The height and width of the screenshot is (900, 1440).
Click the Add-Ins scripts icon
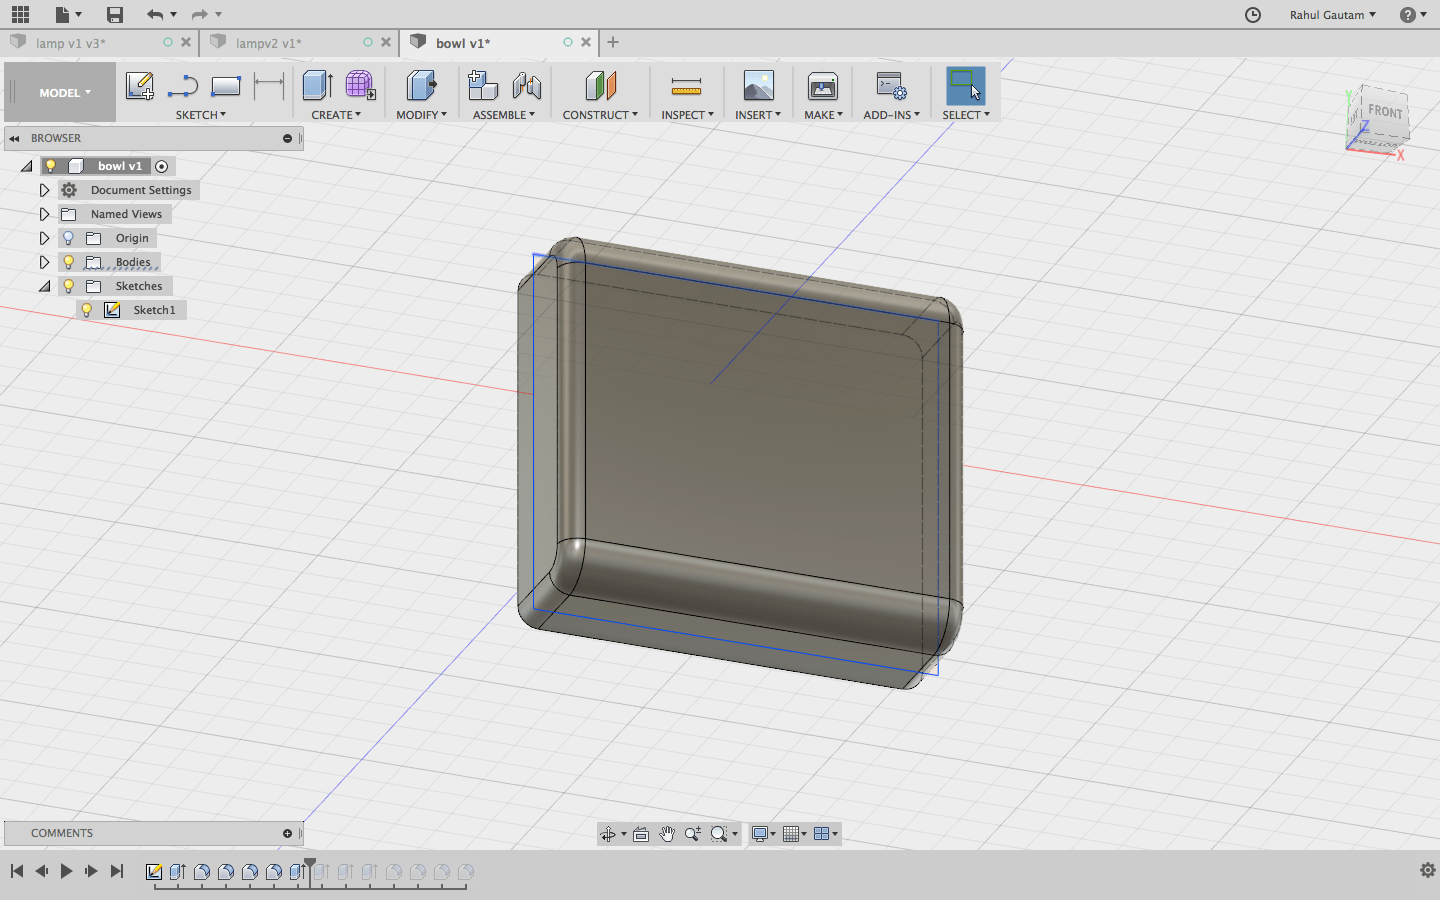[891, 86]
